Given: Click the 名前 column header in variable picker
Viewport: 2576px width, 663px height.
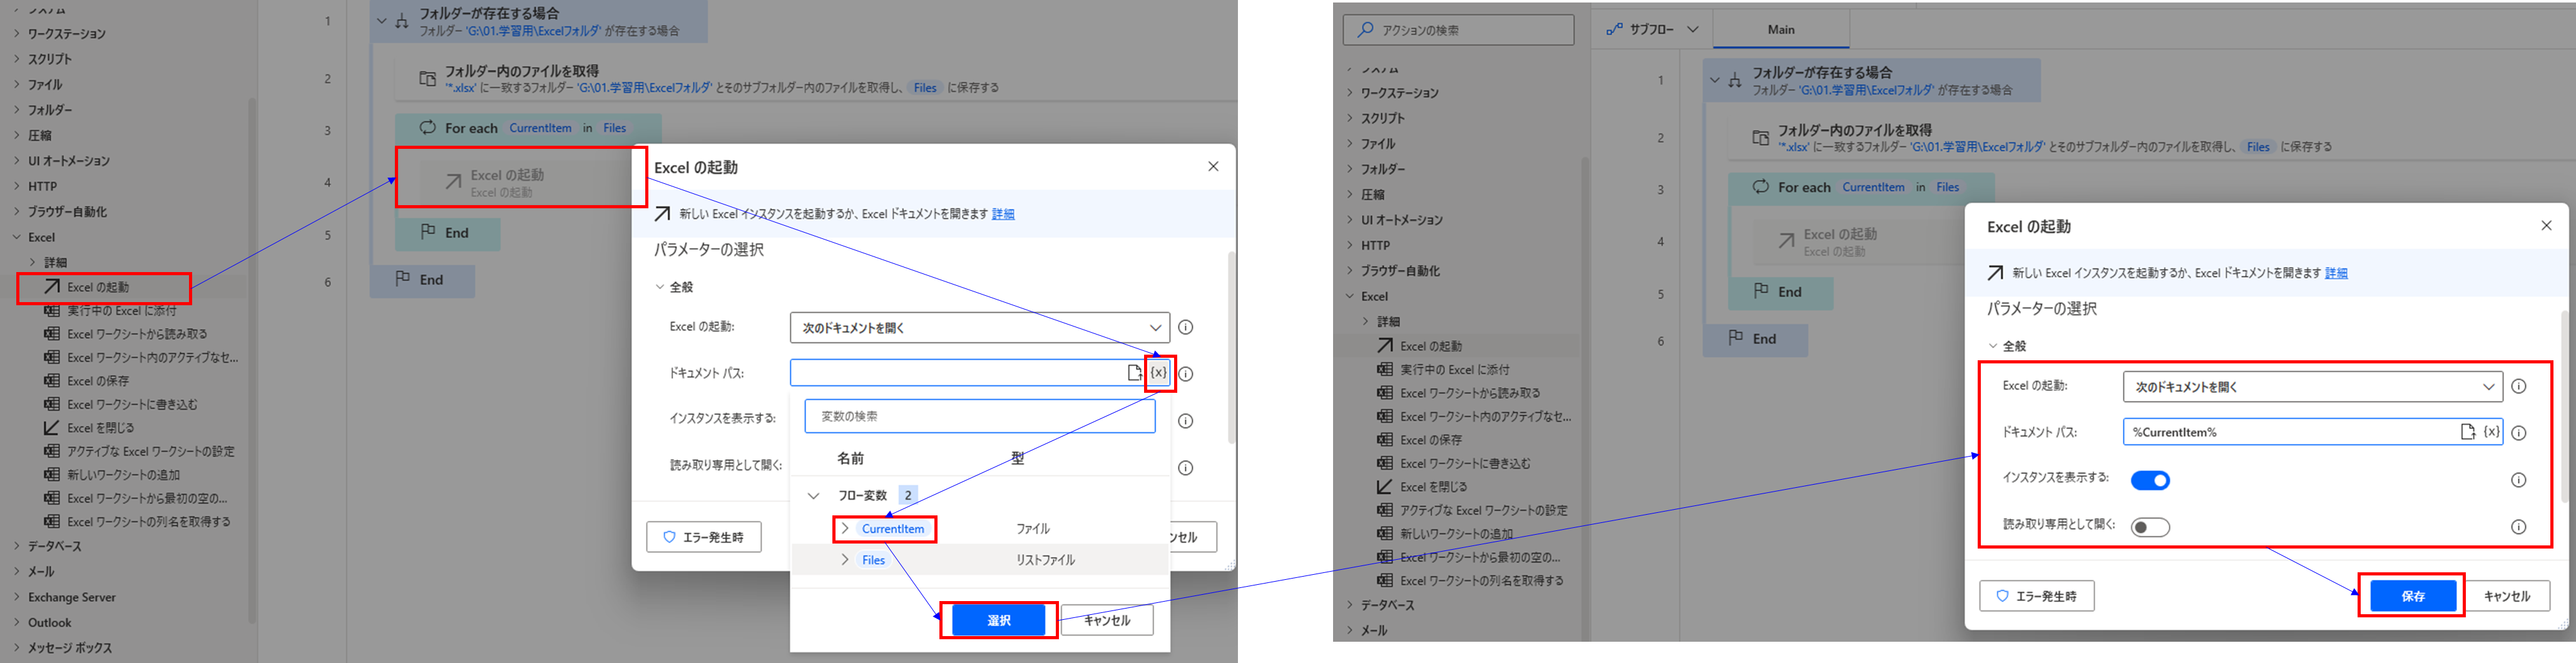Looking at the screenshot, I should [x=851, y=458].
